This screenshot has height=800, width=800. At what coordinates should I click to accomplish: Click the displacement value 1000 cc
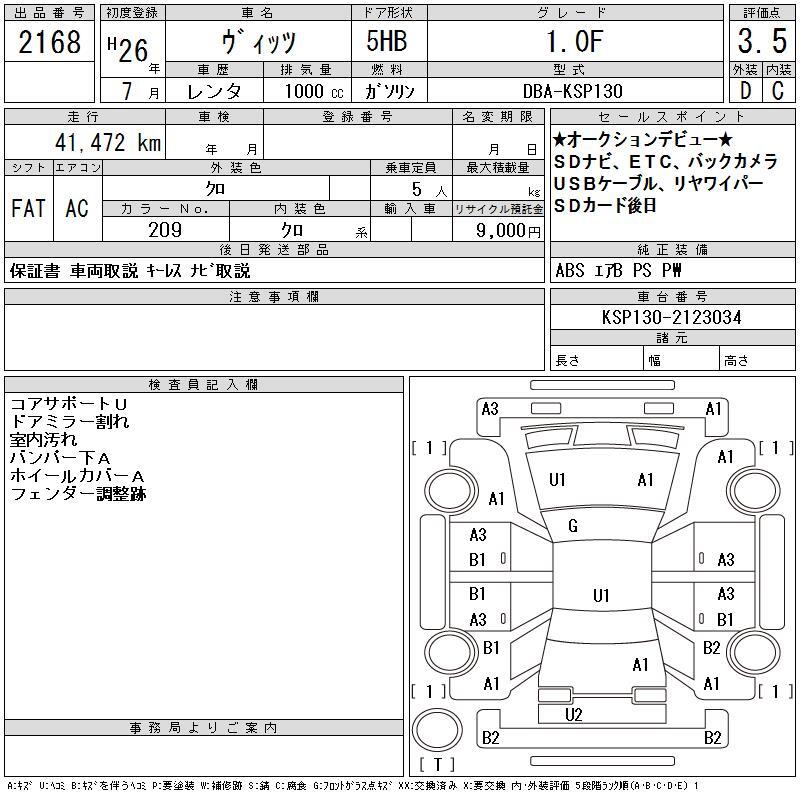pyautogui.click(x=314, y=91)
